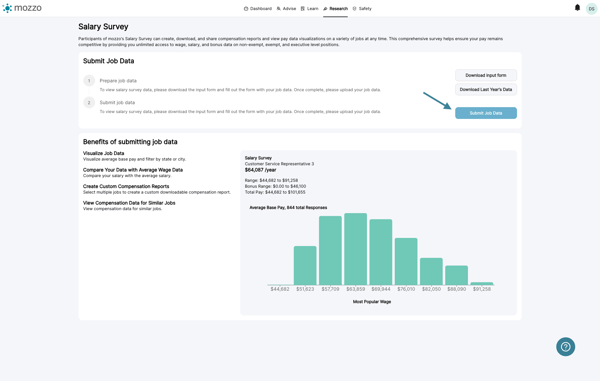Click the chart bar above $76,010
Viewport: 600px width, 381px height.
point(406,262)
